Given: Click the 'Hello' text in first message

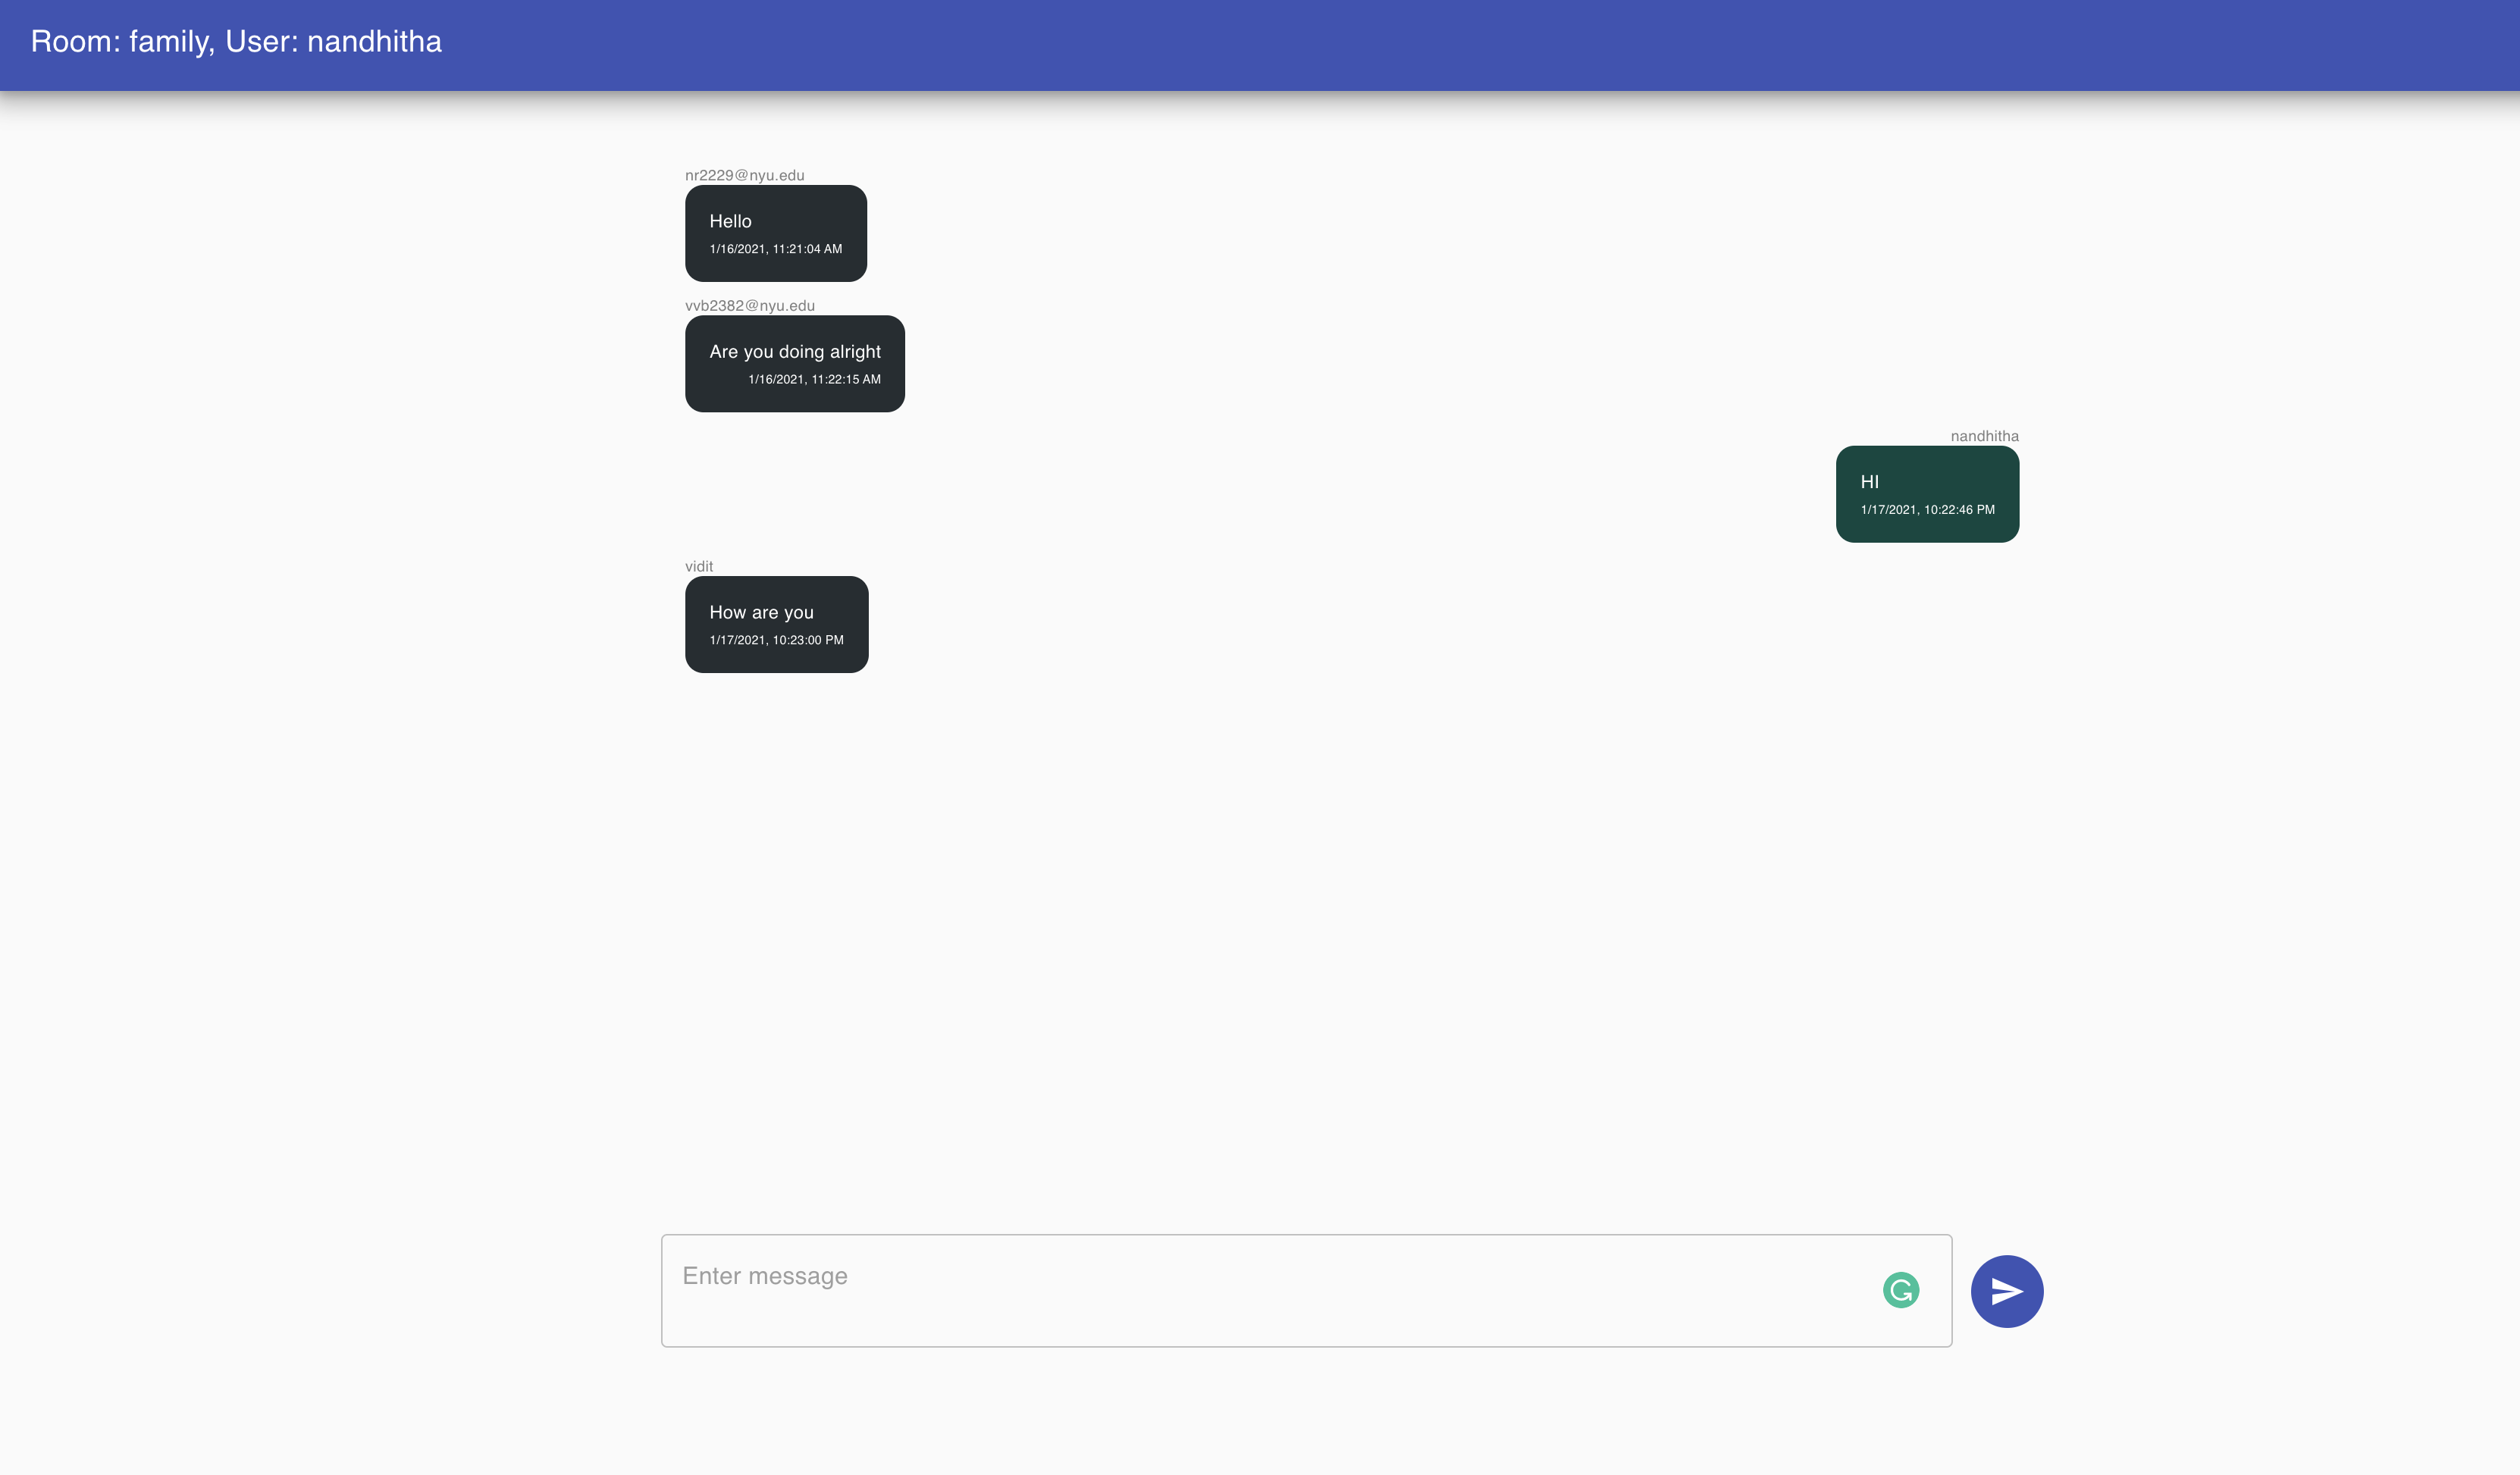Looking at the screenshot, I should [730, 221].
